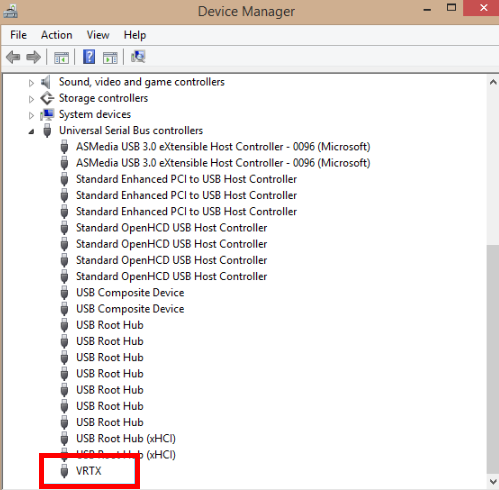Select first ASMedia USB 3.0 Host Controller
Screen dimensions: 499x490
pyautogui.click(x=223, y=147)
